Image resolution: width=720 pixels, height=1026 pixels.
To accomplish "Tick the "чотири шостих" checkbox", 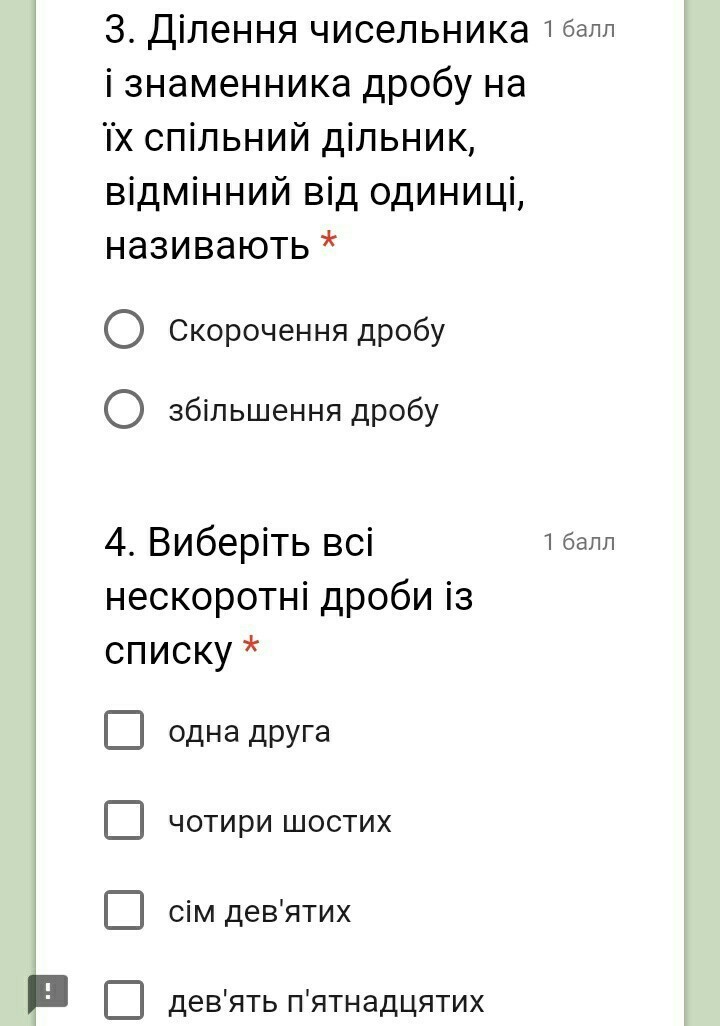I will click(124, 821).
